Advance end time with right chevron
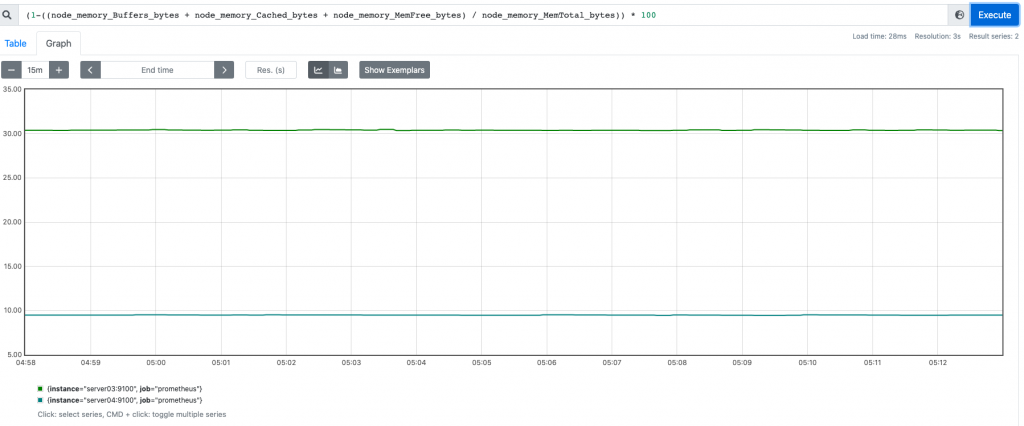 pos(224,70)
